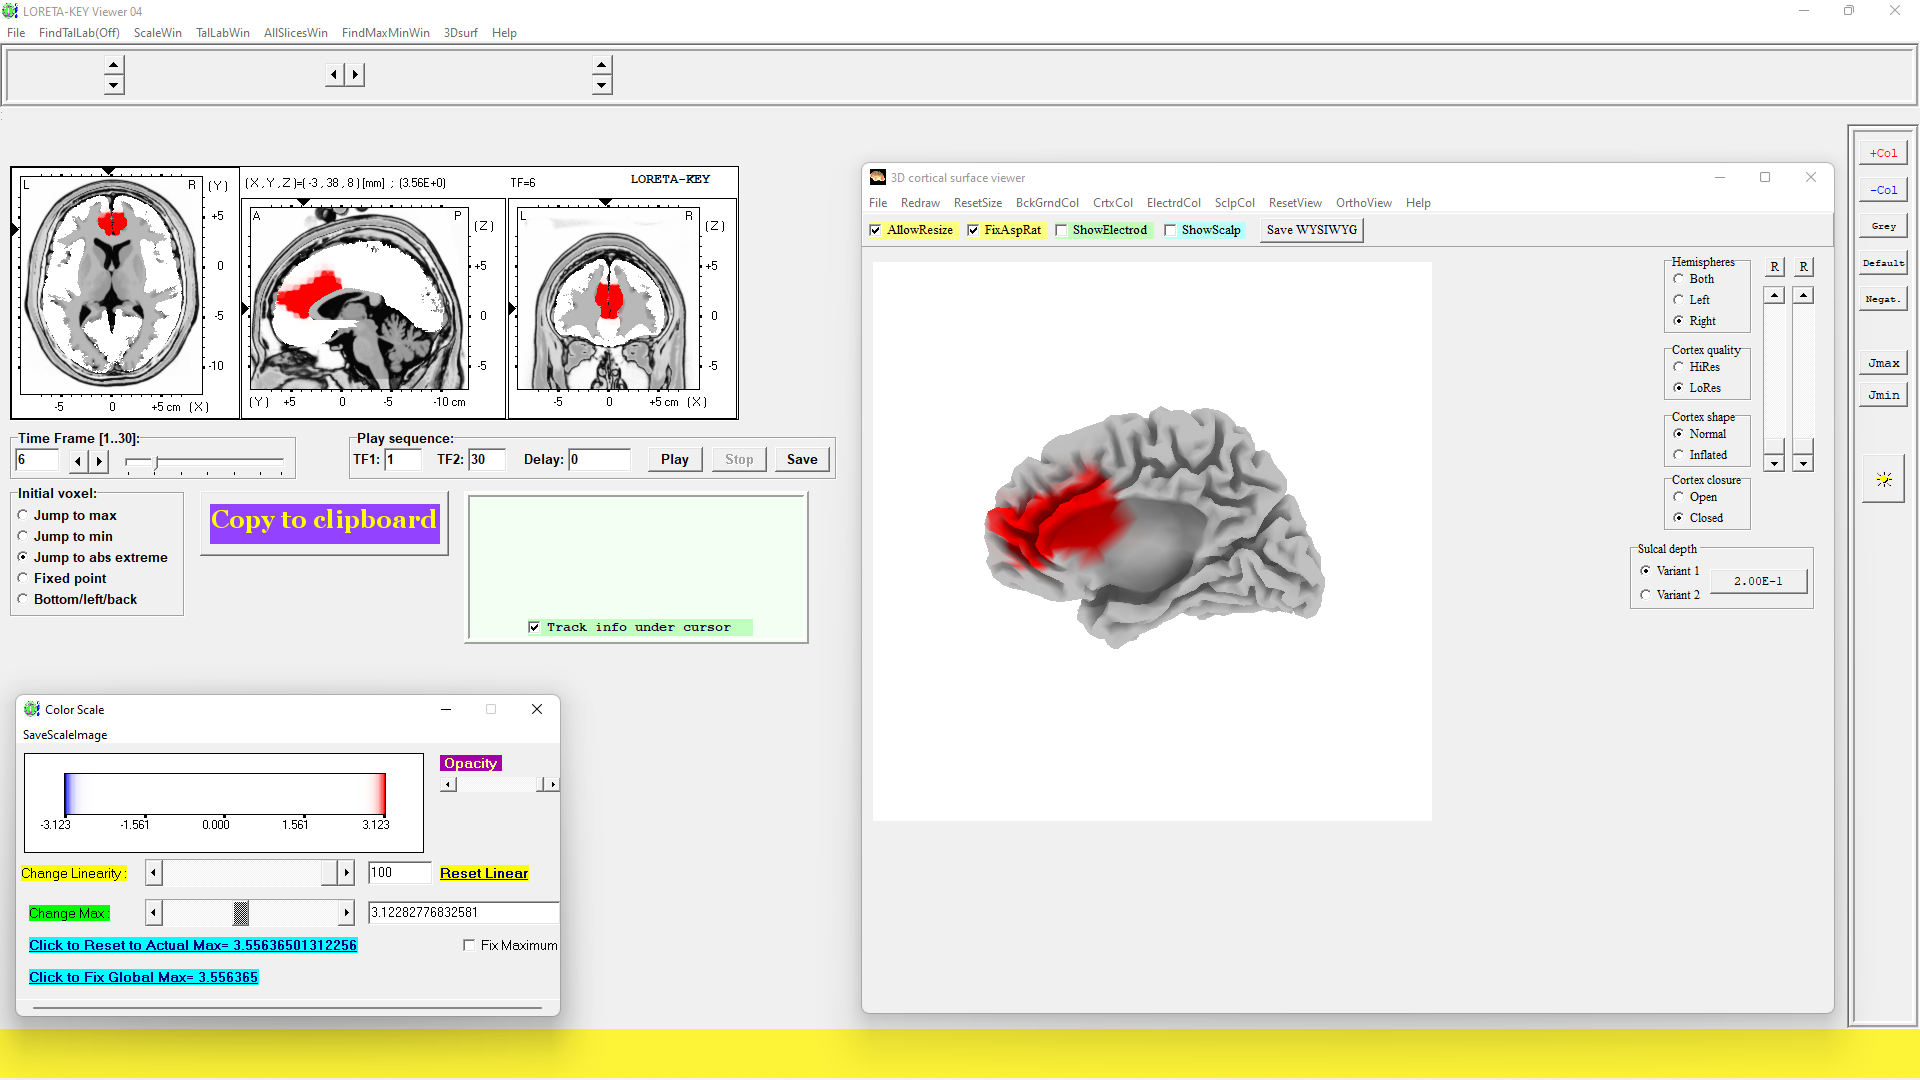Open the AllSlicesWin menu
1920x1080 pixels.
295,33
